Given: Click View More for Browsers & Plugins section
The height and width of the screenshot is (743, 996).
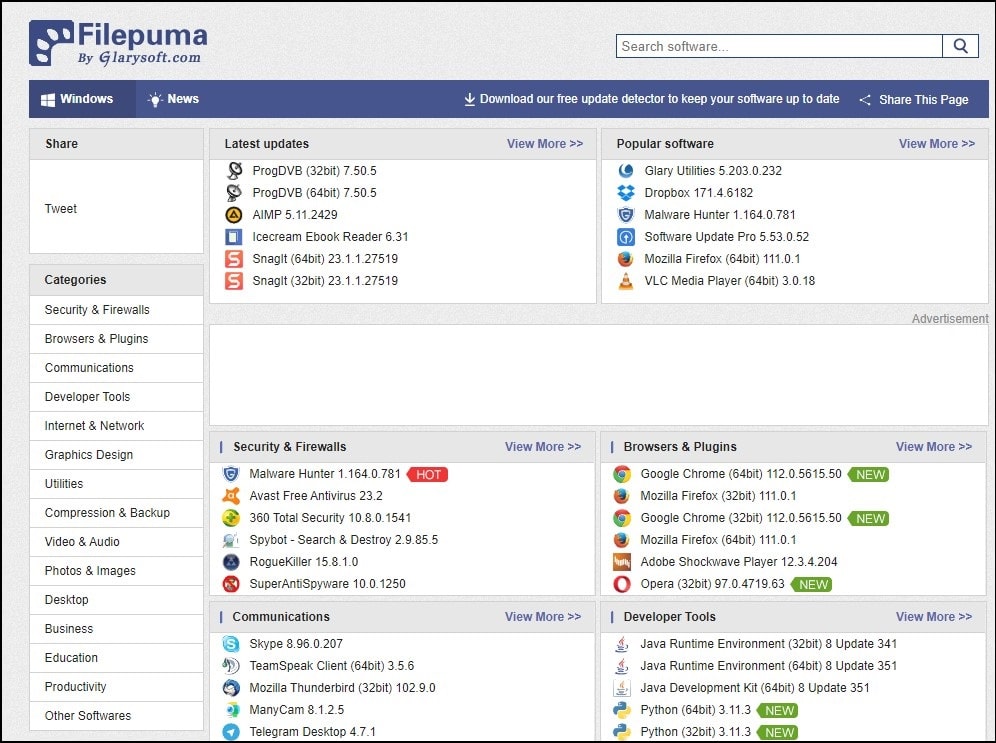Looking at the screenshot, I should coord(934,446).
